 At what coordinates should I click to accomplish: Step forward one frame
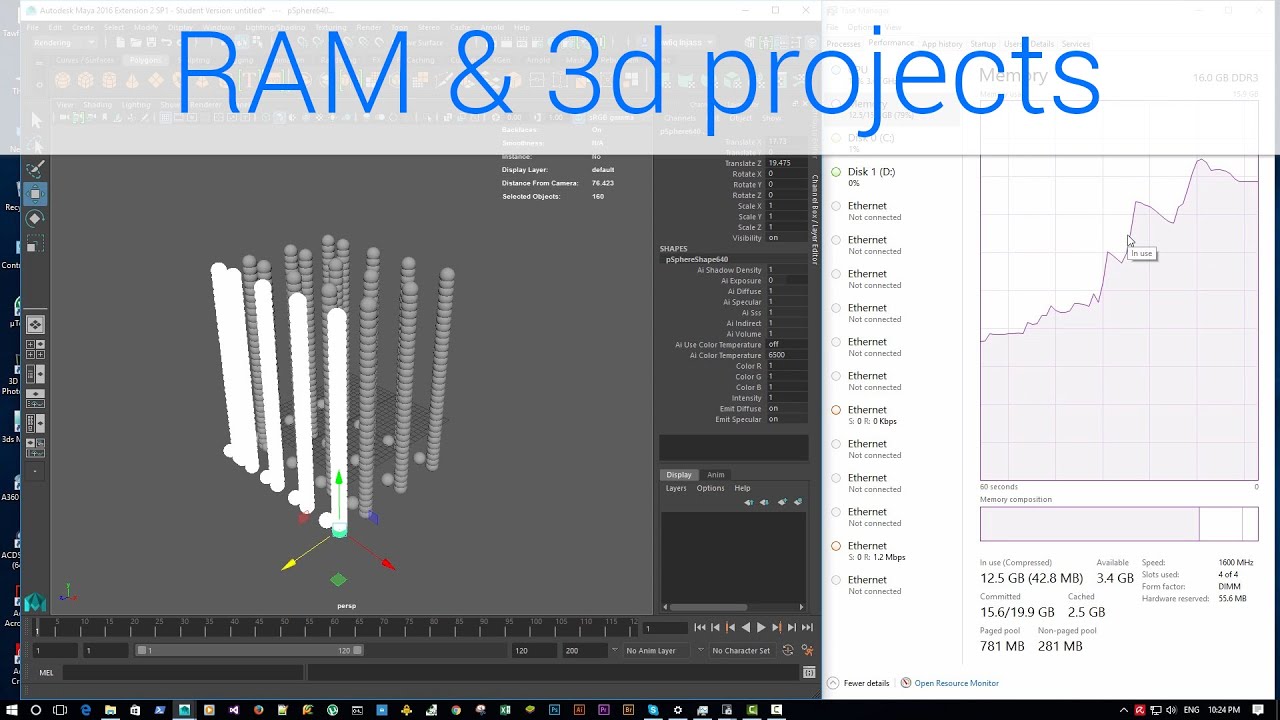point(792,627)
